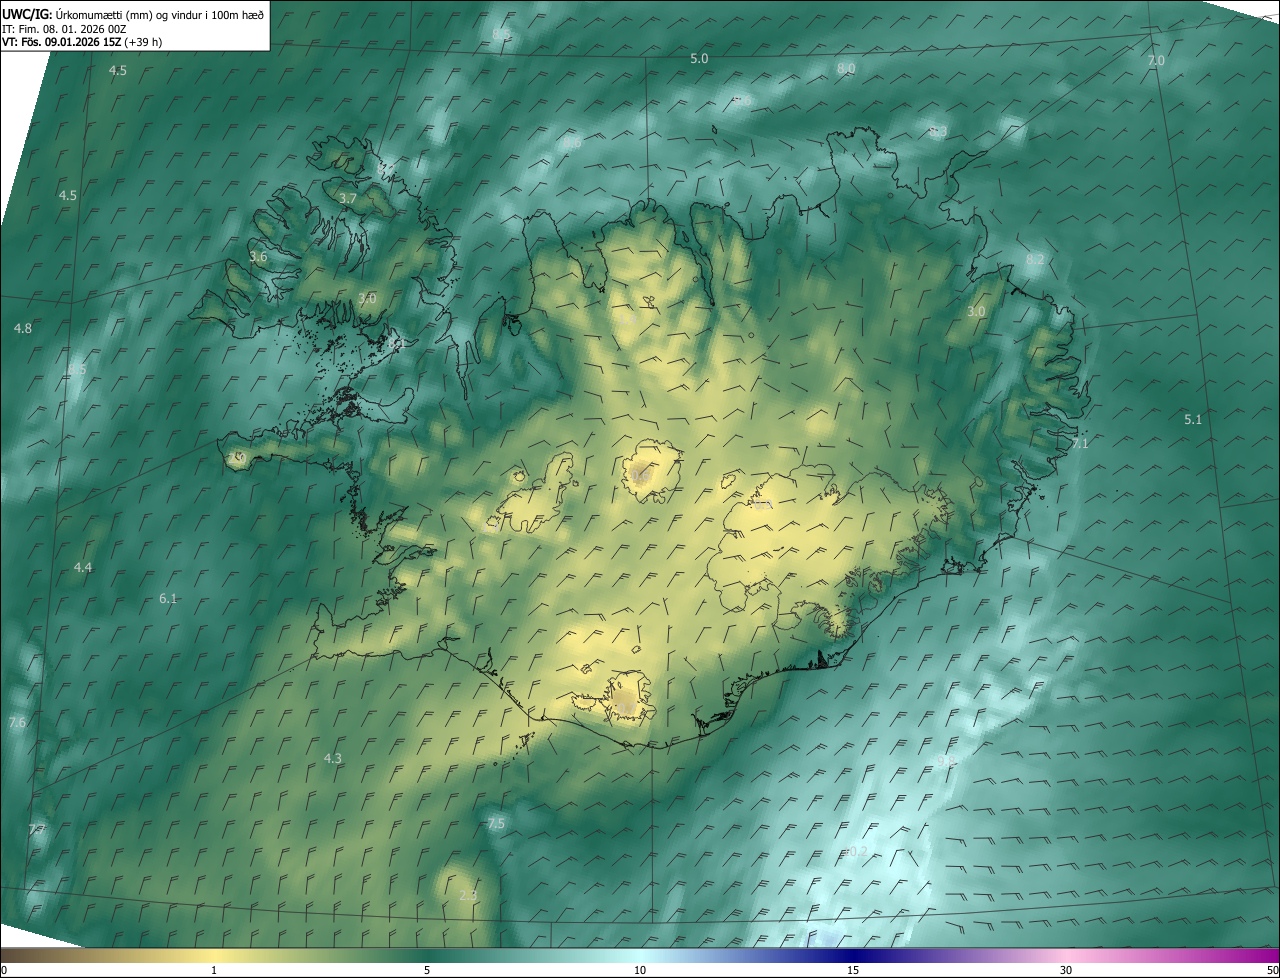Click the 4.3 value label south of Iceland
Image resolution: width=1280 pixels, height=978 pixels.
point(333,759)
